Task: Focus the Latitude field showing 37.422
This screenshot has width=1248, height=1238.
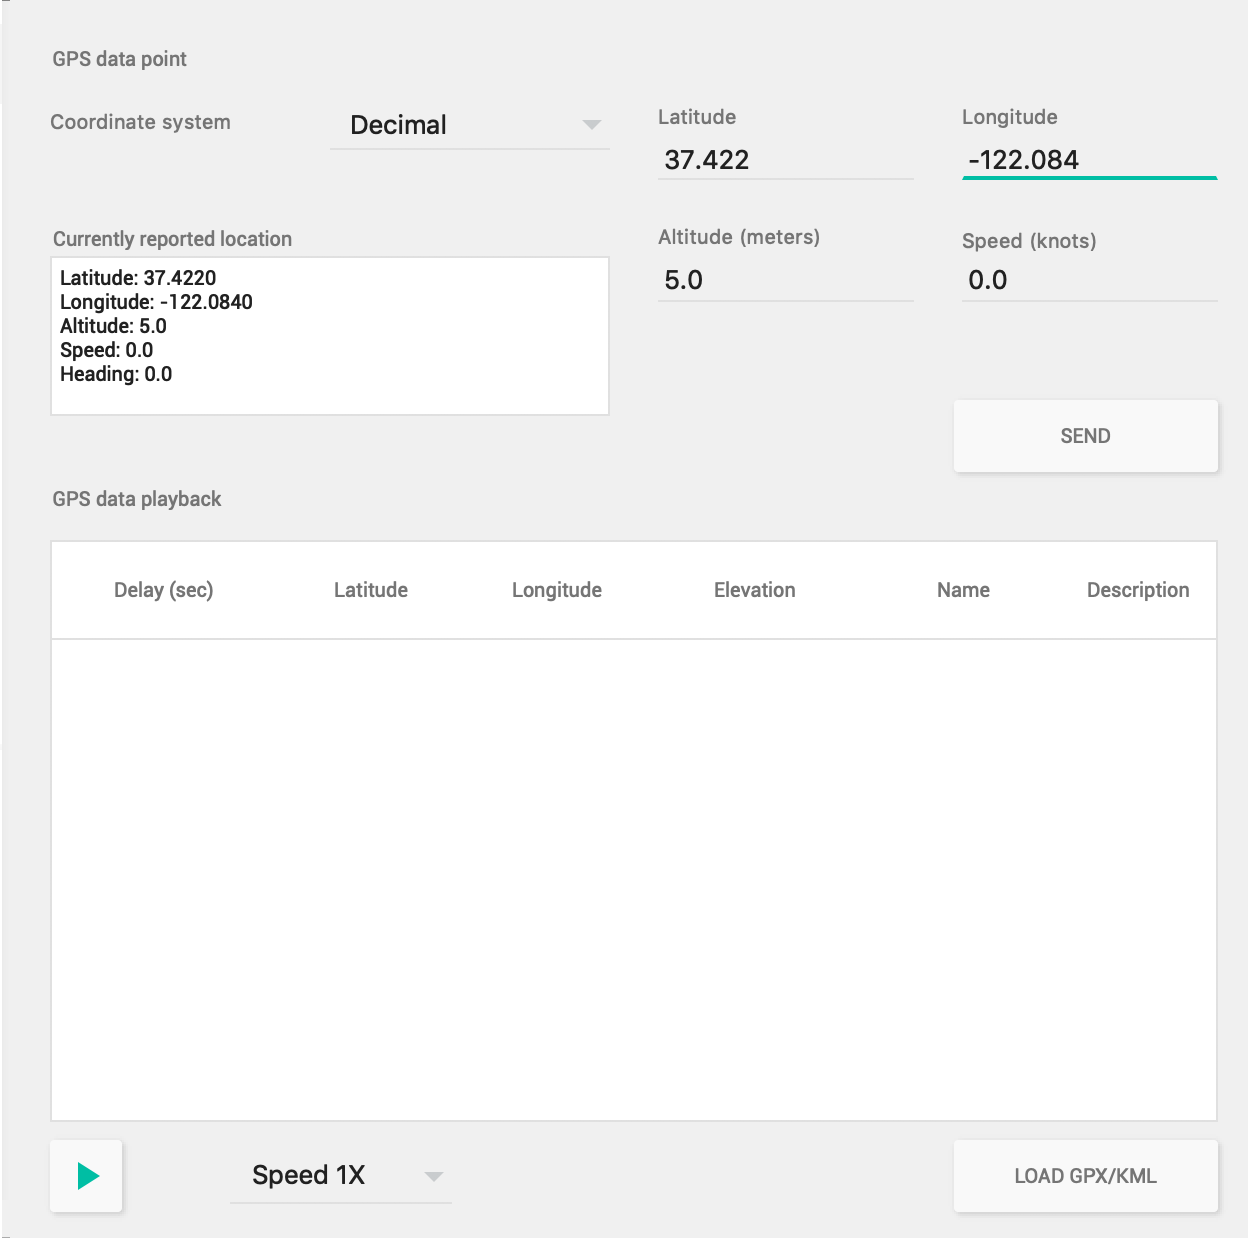Action: [x=785, y=160]
